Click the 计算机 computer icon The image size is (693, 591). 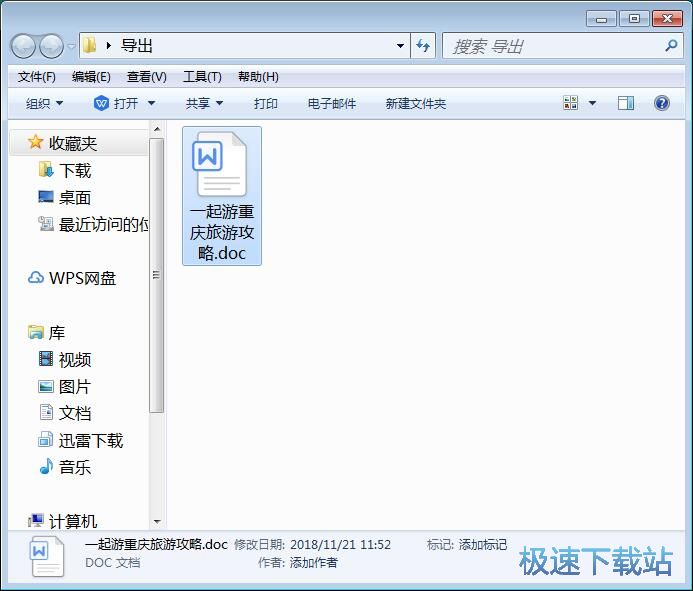click(x=36, y=521)
